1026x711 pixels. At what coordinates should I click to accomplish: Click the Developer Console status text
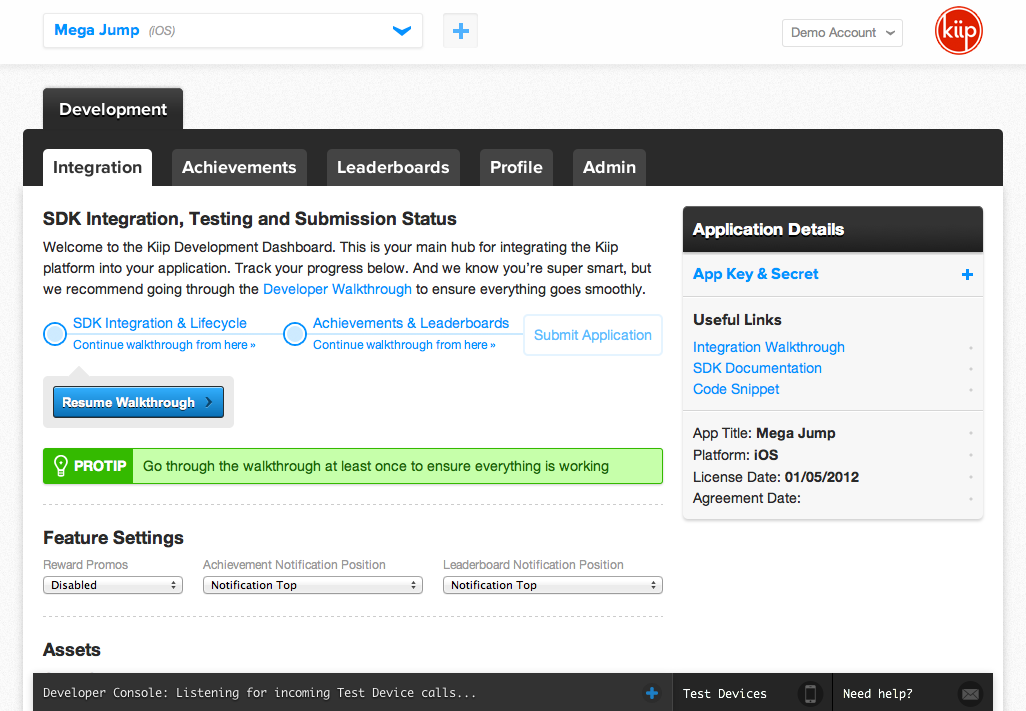[259, 693]
